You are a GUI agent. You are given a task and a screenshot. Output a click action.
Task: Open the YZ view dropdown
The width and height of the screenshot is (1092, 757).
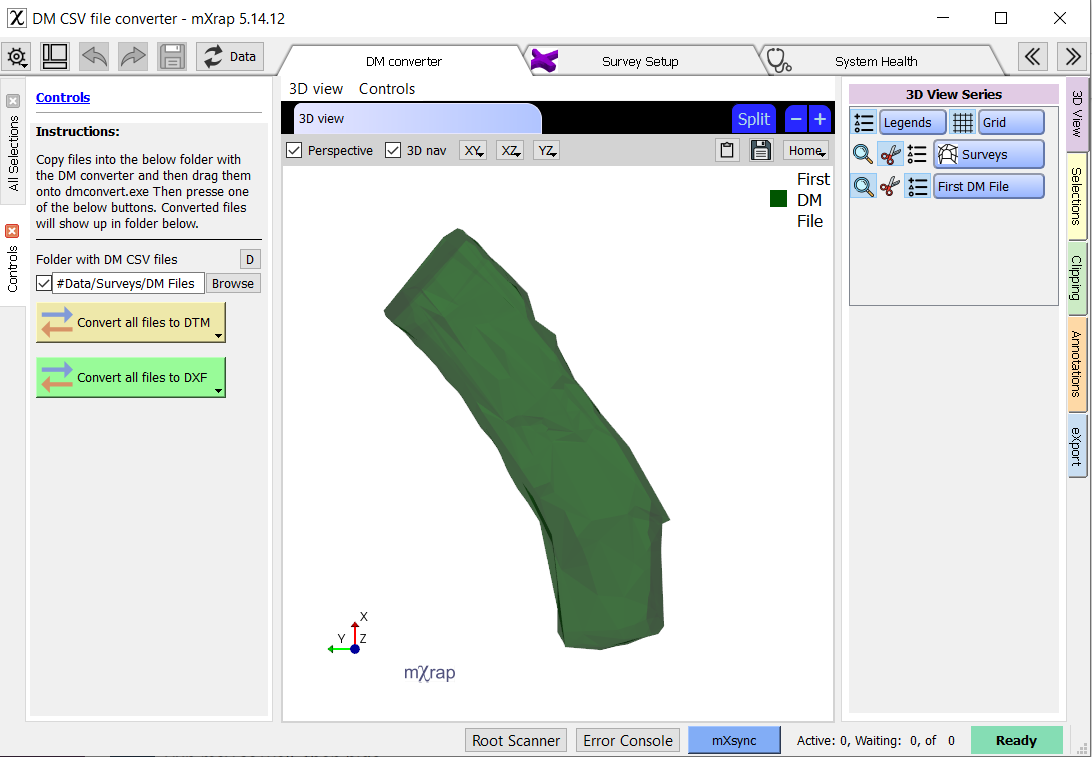pyautogui.click(x=546, y=150)
